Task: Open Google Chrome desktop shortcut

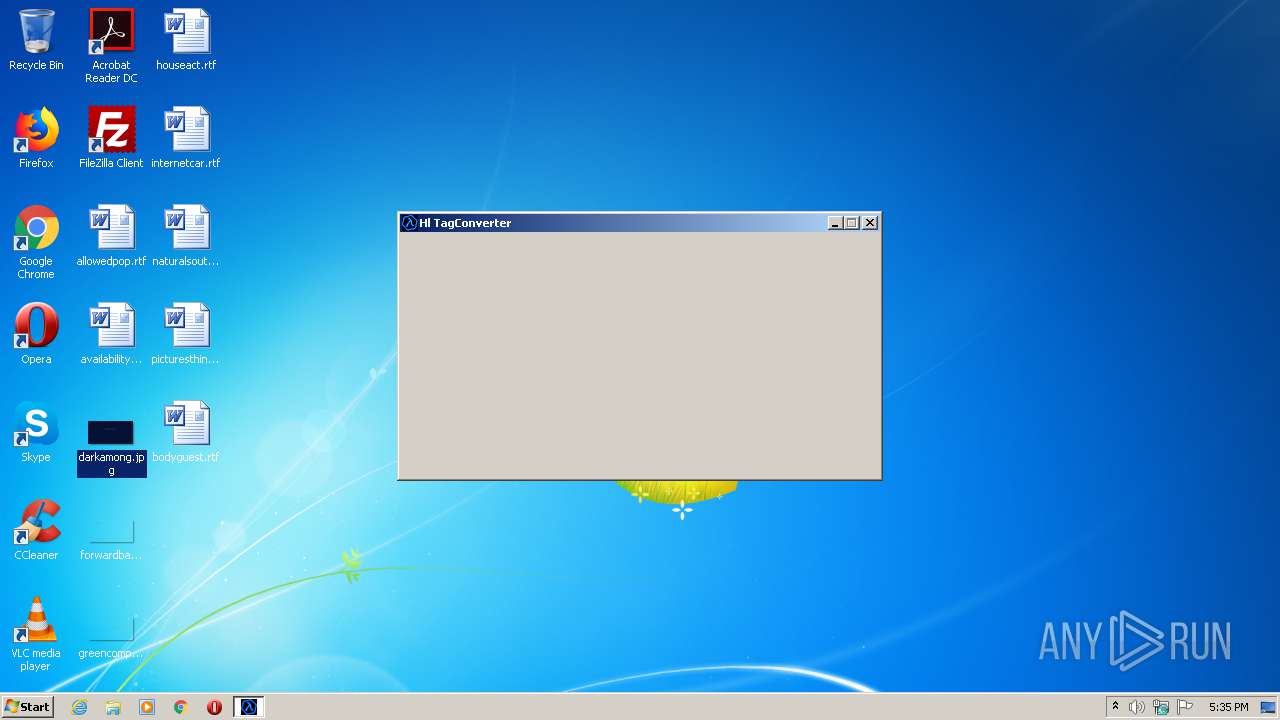Action: 36,242
